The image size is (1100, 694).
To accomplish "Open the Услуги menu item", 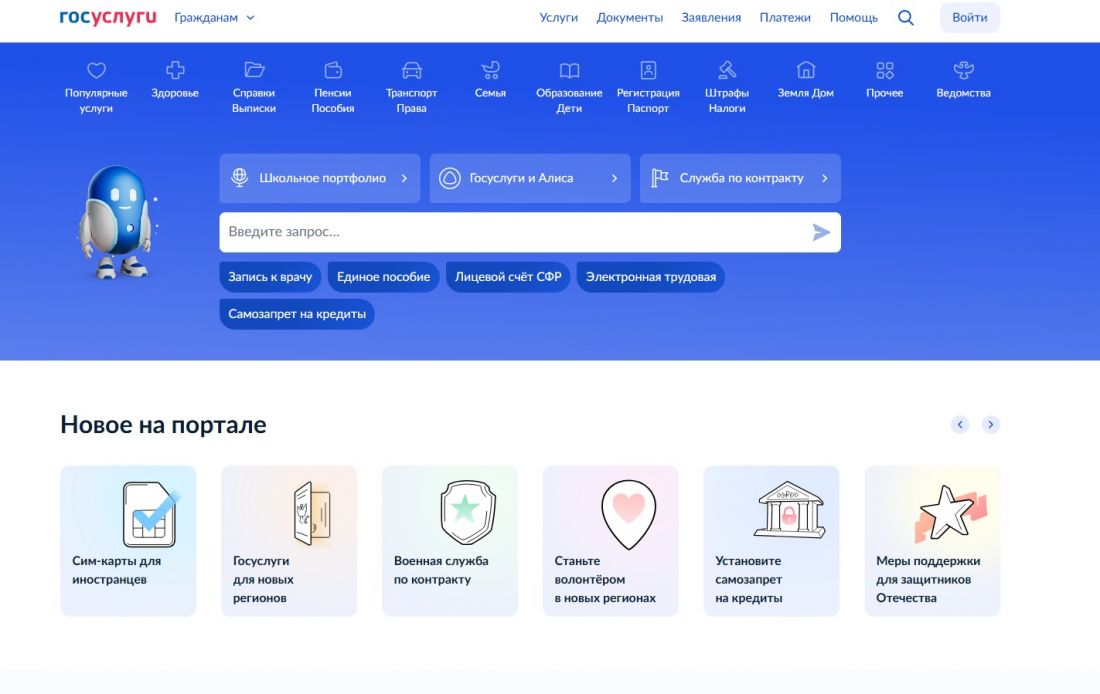I will point(559,18).
